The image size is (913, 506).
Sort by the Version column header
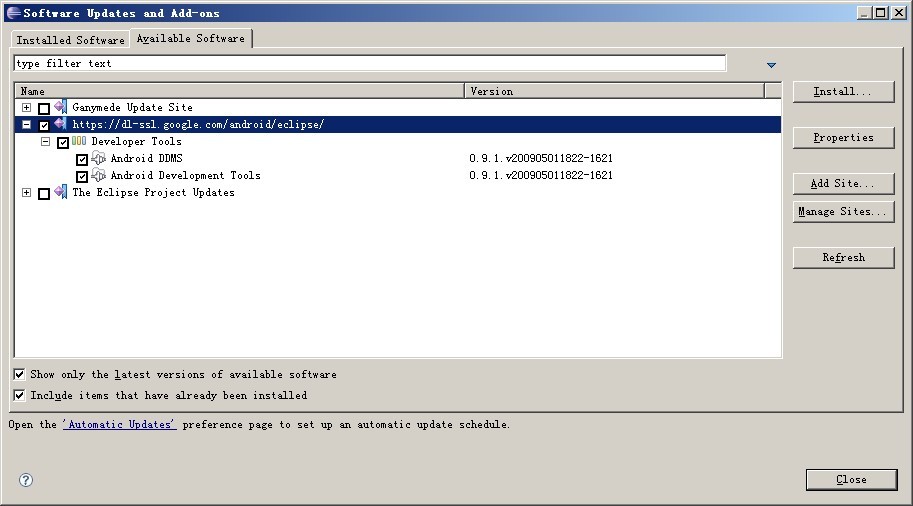click(x=614, y=91)
